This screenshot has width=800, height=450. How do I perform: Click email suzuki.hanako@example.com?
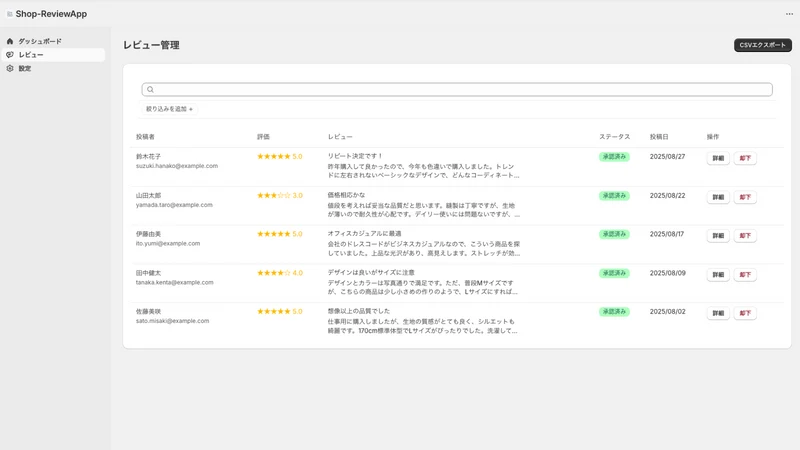tap(177, 166)
